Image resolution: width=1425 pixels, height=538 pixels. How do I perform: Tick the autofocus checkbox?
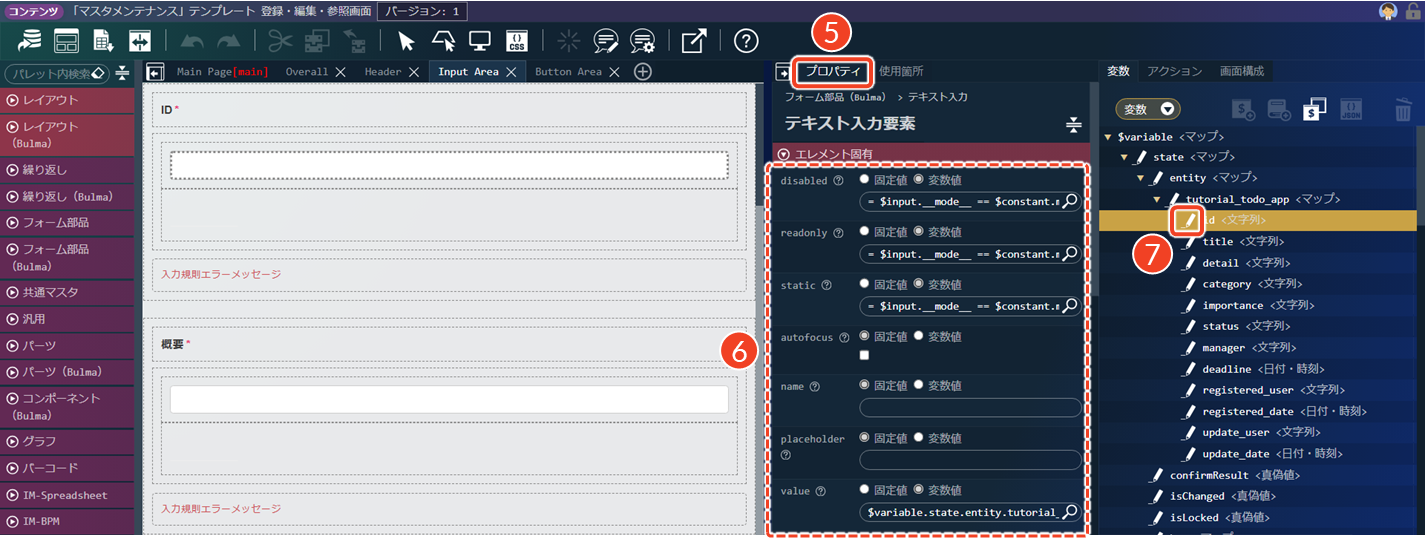865,355
